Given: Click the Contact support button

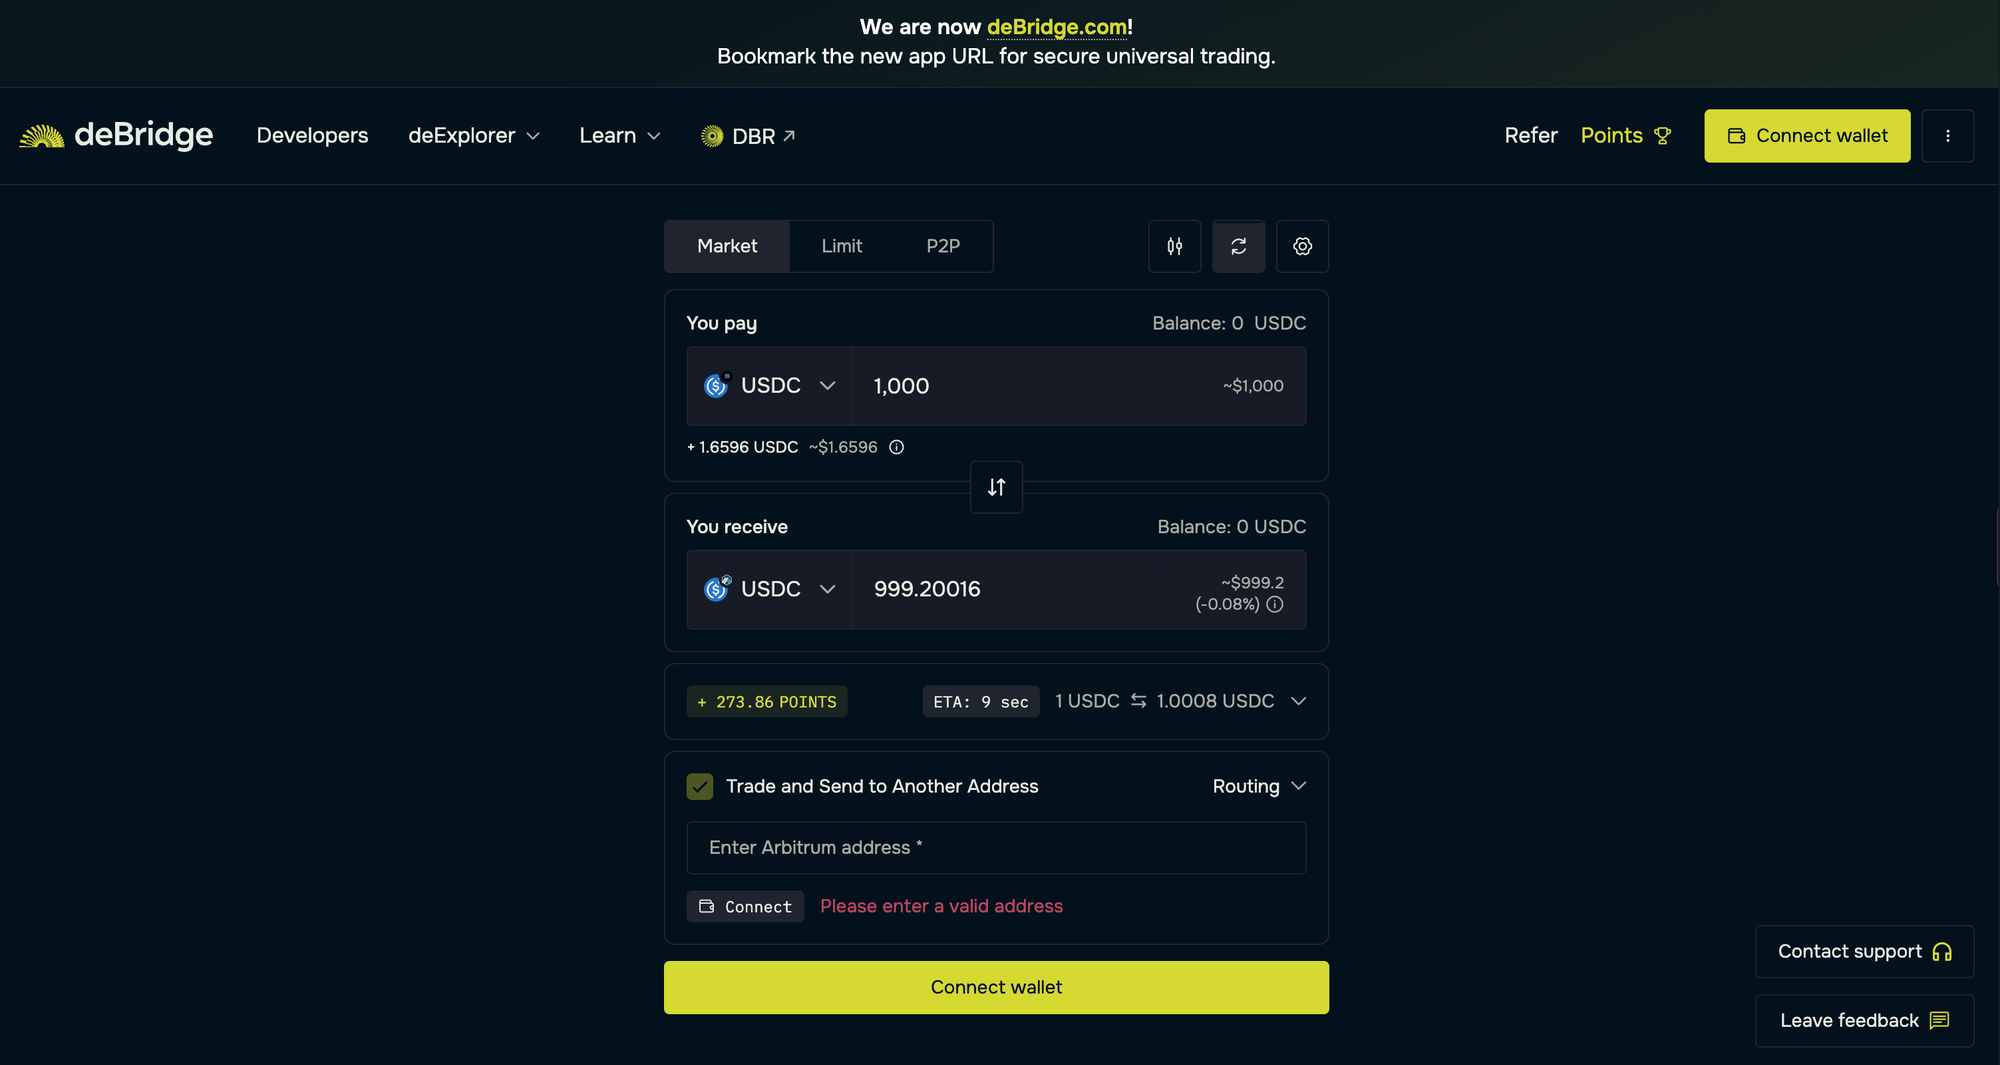Looking at the screenshot, I should coord(1863,952).
